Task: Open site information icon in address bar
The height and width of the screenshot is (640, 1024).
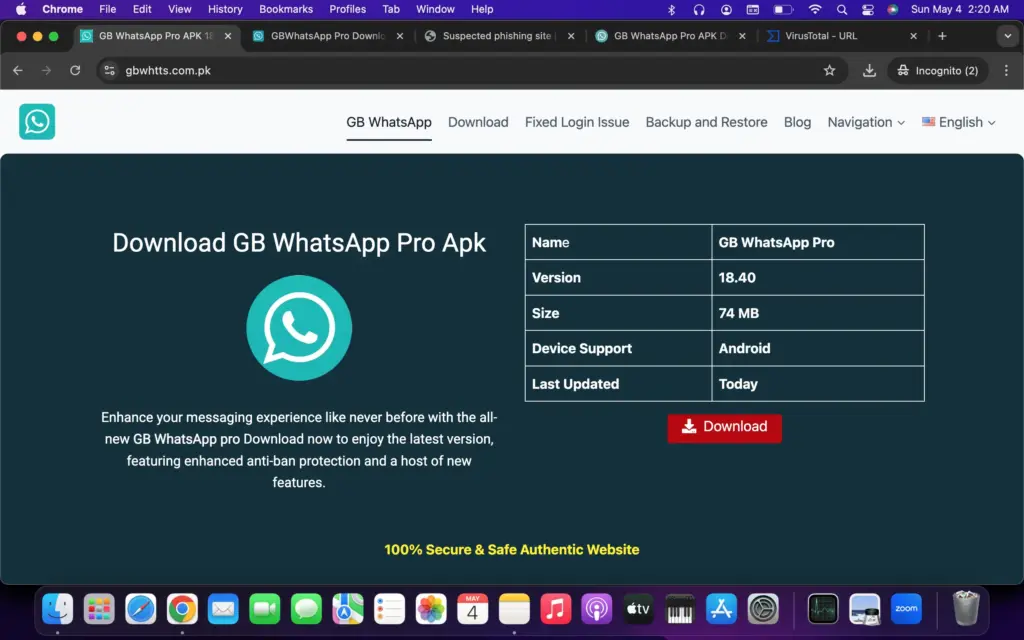Action: tap(110, 71)
